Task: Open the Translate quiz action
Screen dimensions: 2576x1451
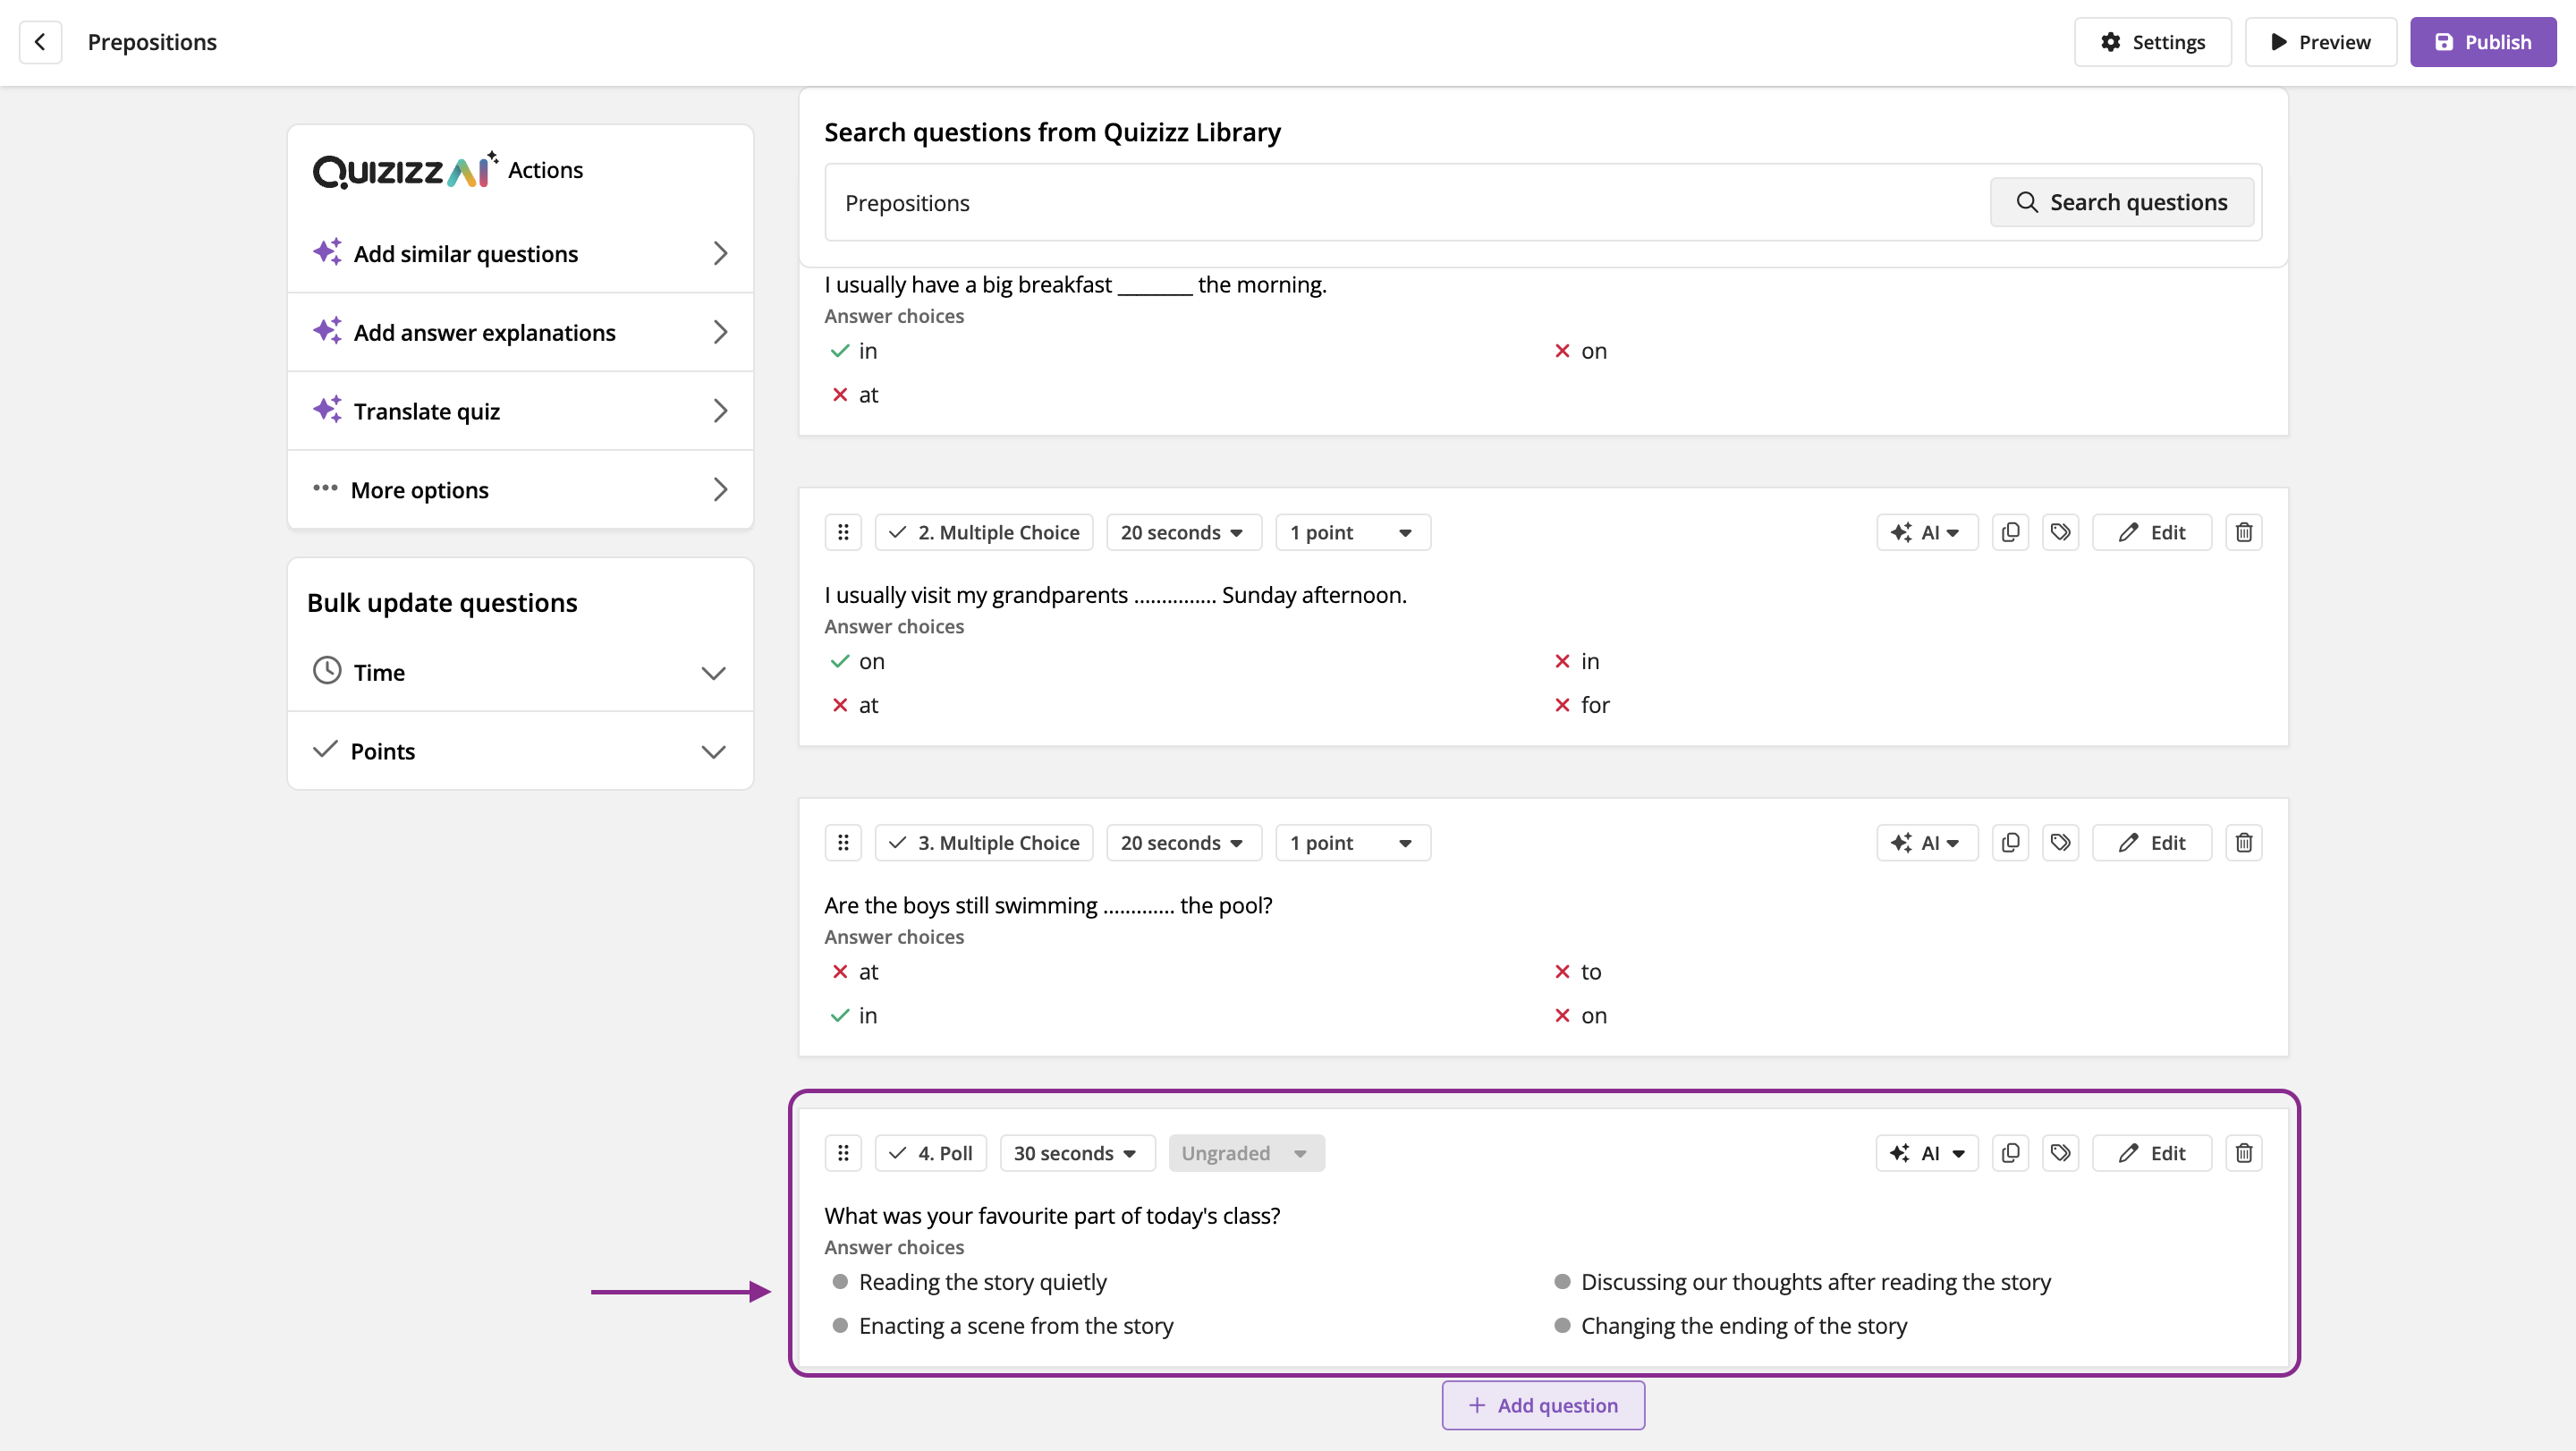Action: (520, 411)
